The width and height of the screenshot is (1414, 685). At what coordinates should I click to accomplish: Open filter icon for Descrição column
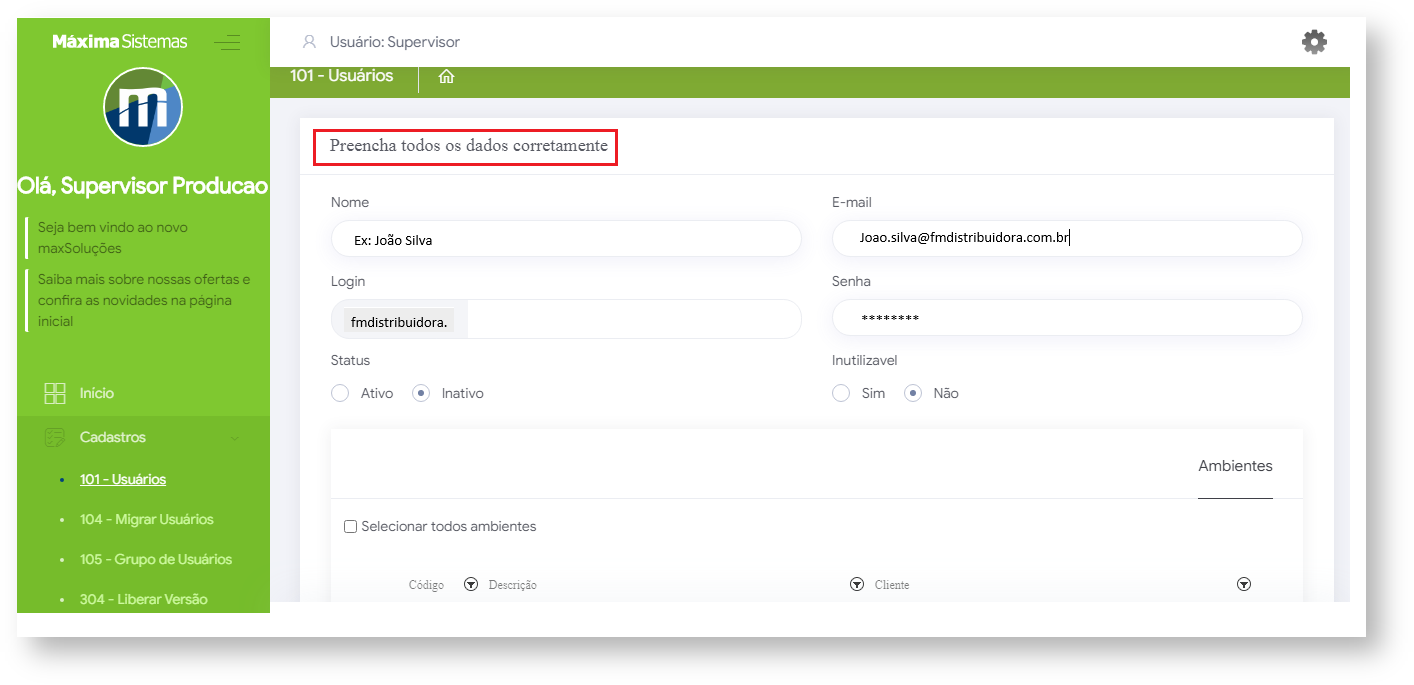856,585
